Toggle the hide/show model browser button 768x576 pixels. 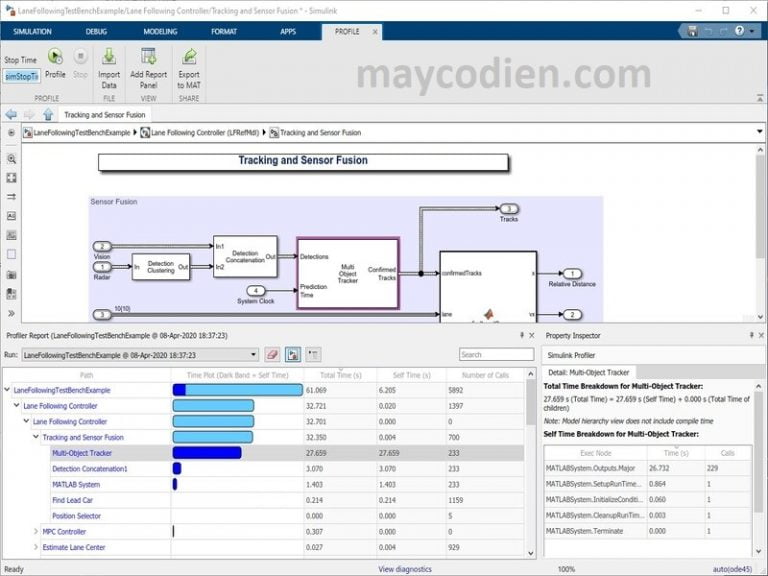point(11,132)
